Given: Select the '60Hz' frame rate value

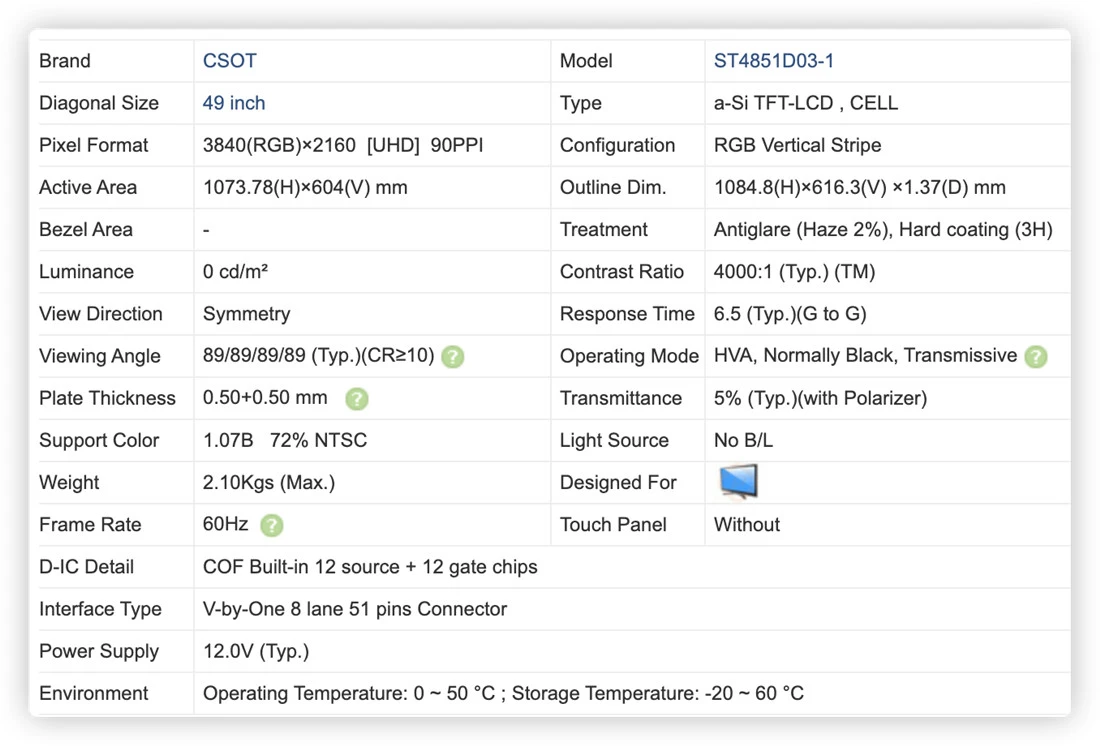Looking at the screenshot, I should click(225, 524).
